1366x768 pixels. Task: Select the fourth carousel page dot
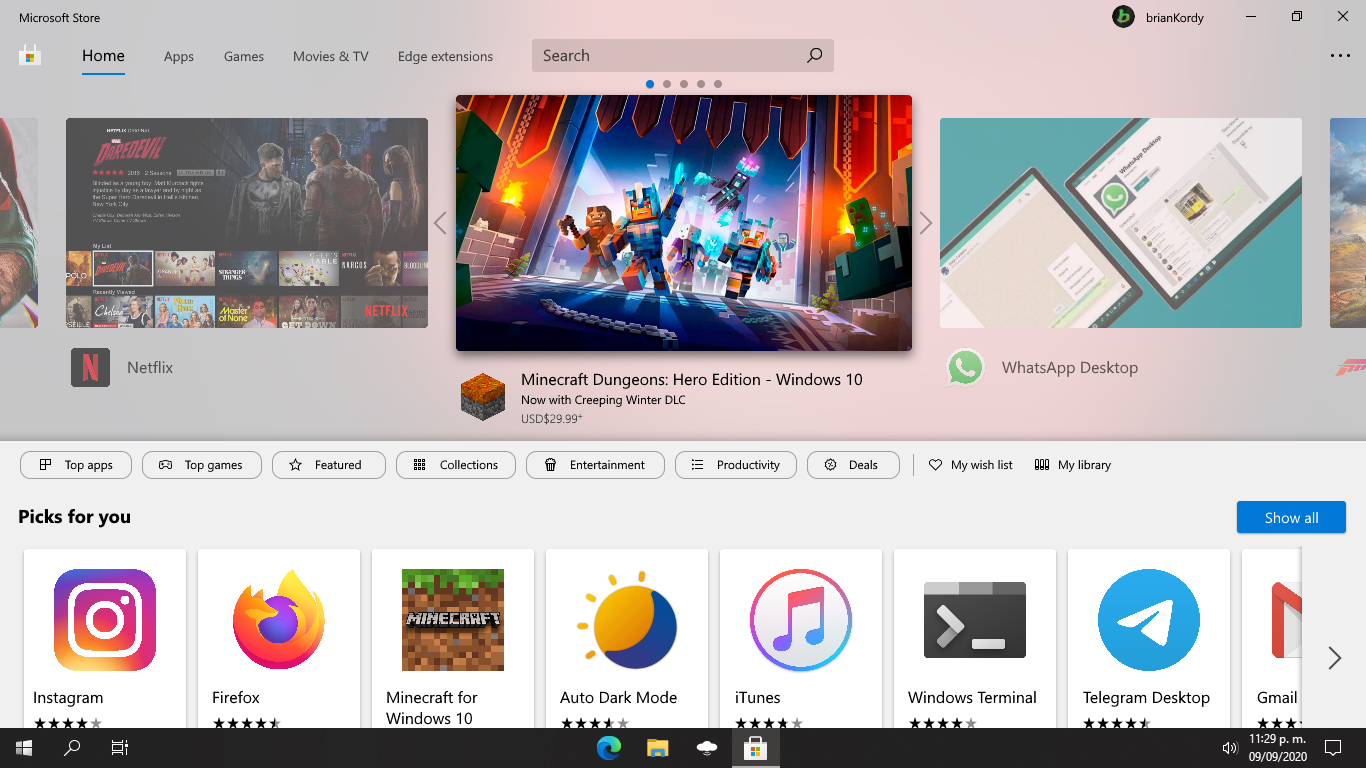(701, 84)
